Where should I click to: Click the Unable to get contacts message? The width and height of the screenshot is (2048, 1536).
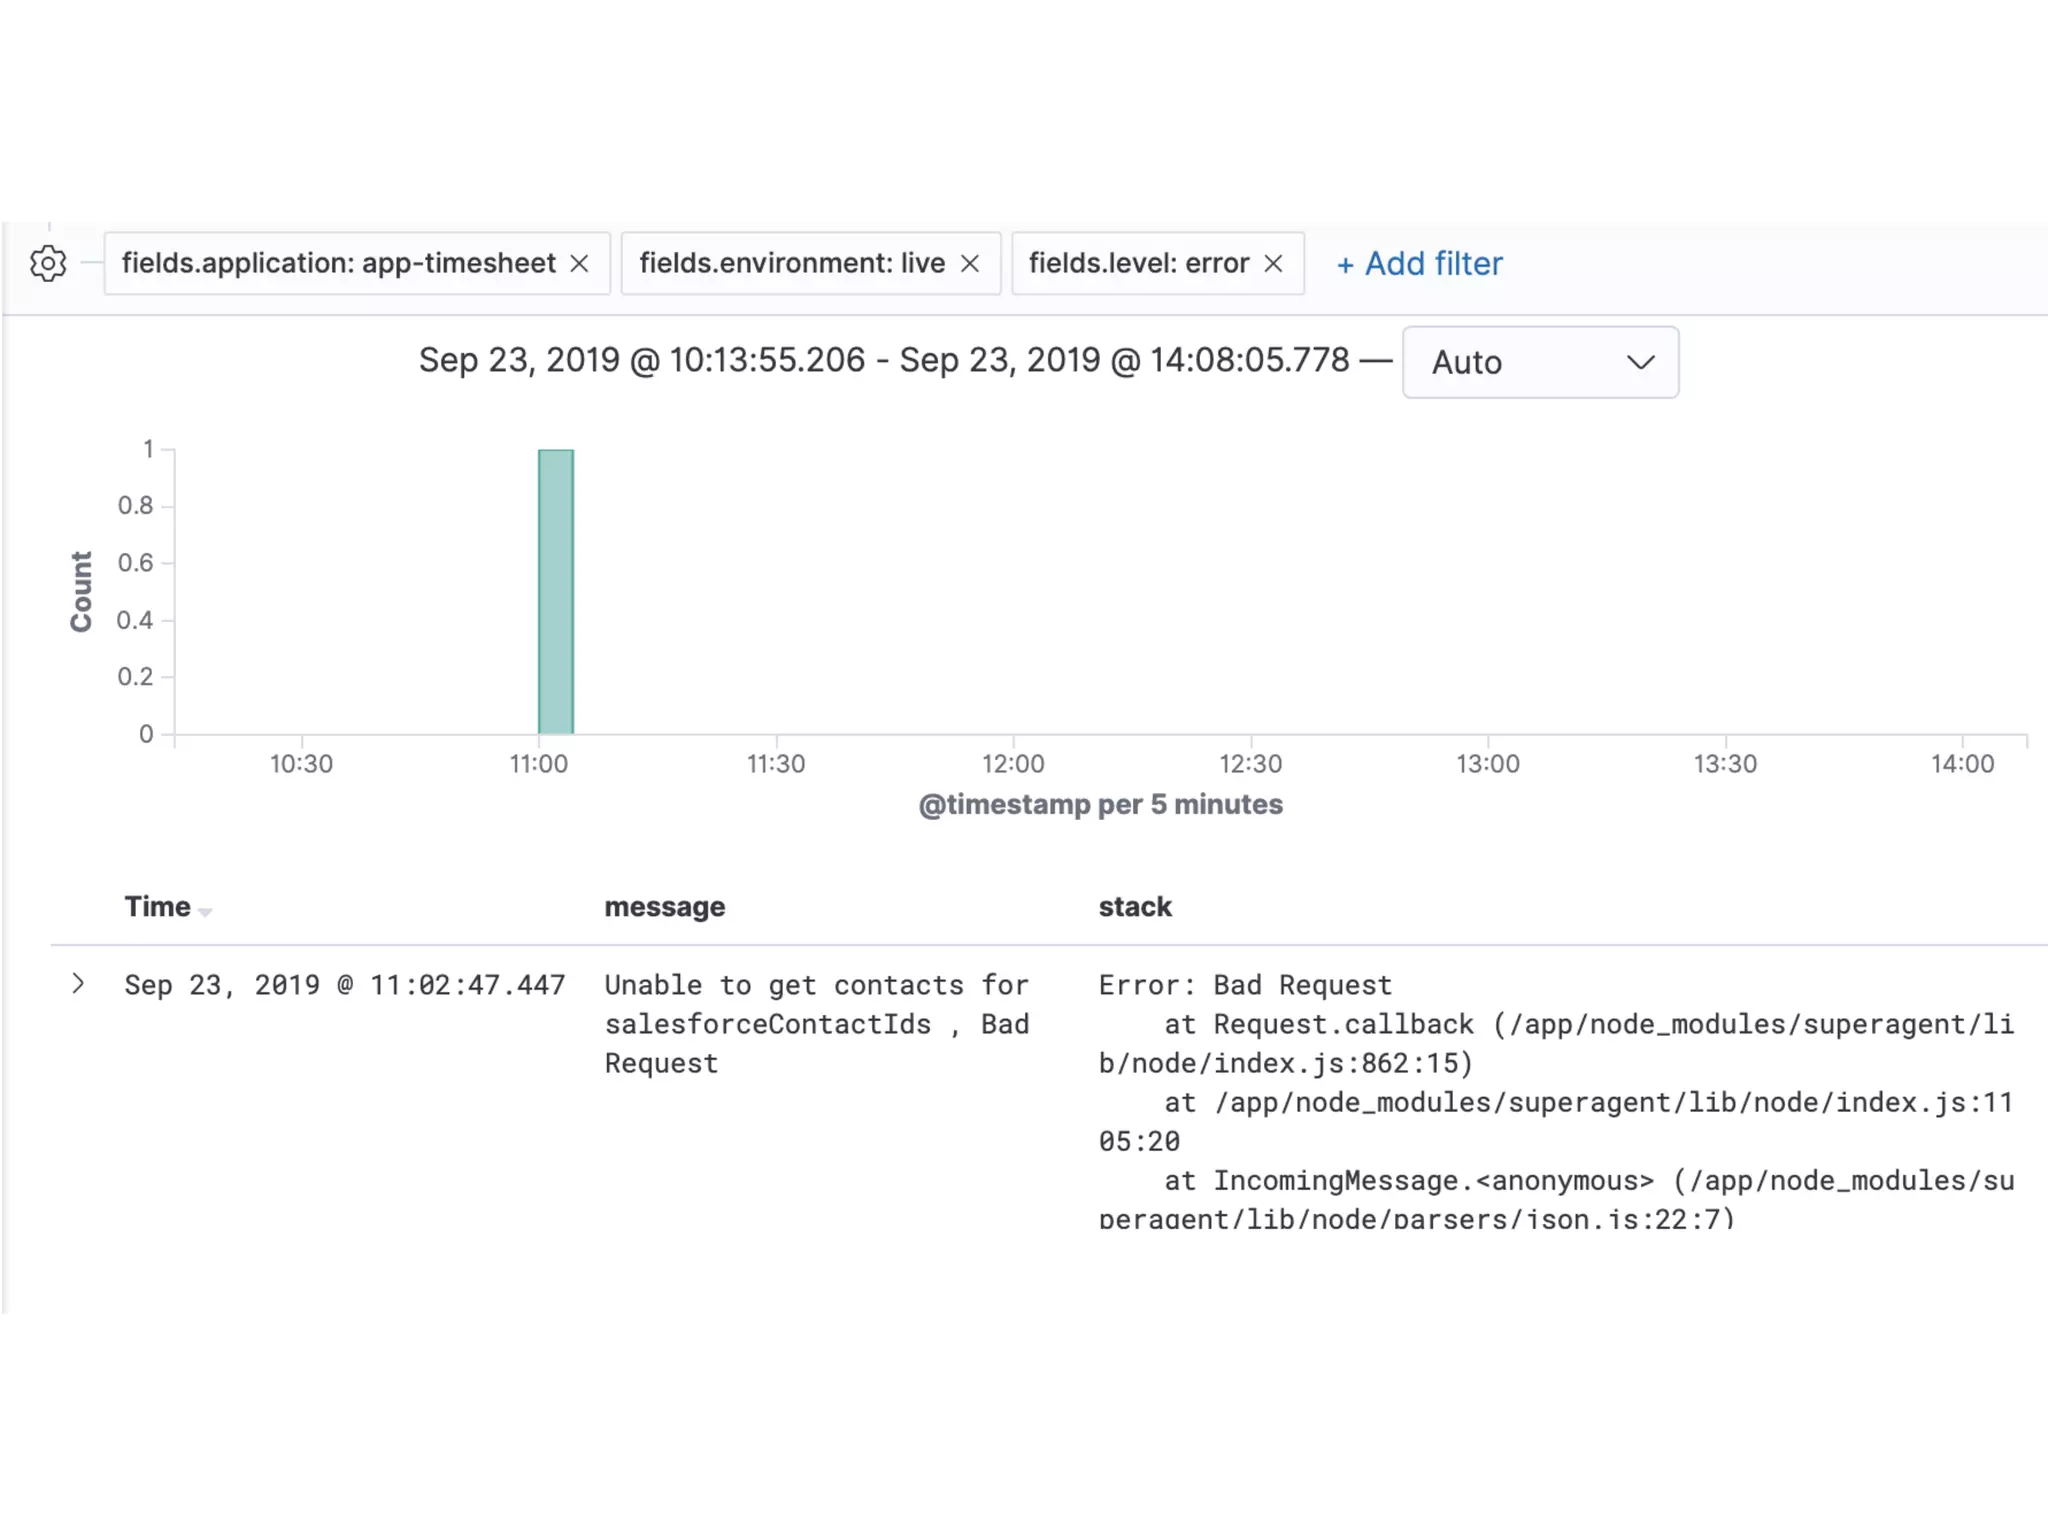[816, 1024]
